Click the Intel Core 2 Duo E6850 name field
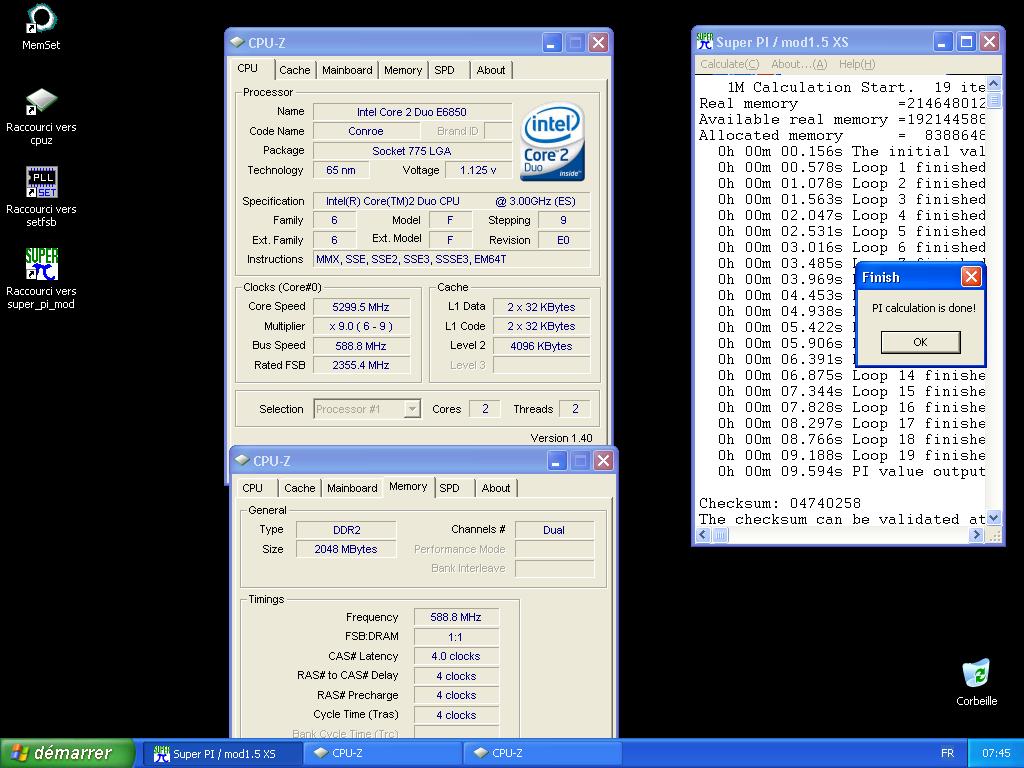Screen dimensions: 1024x768 [412, 112]
